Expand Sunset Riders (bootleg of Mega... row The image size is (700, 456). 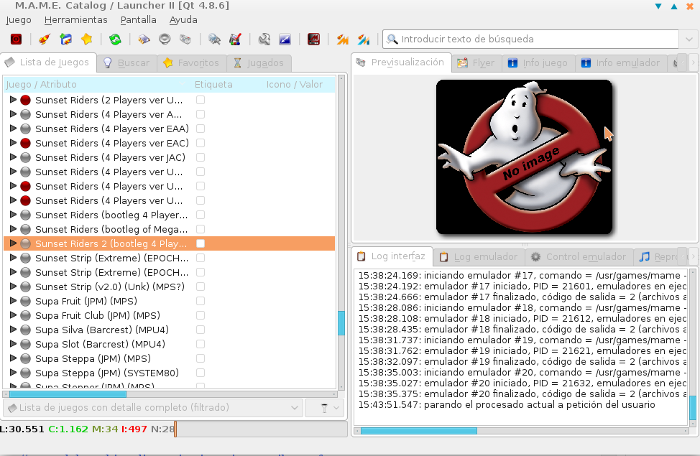(13, 229)
